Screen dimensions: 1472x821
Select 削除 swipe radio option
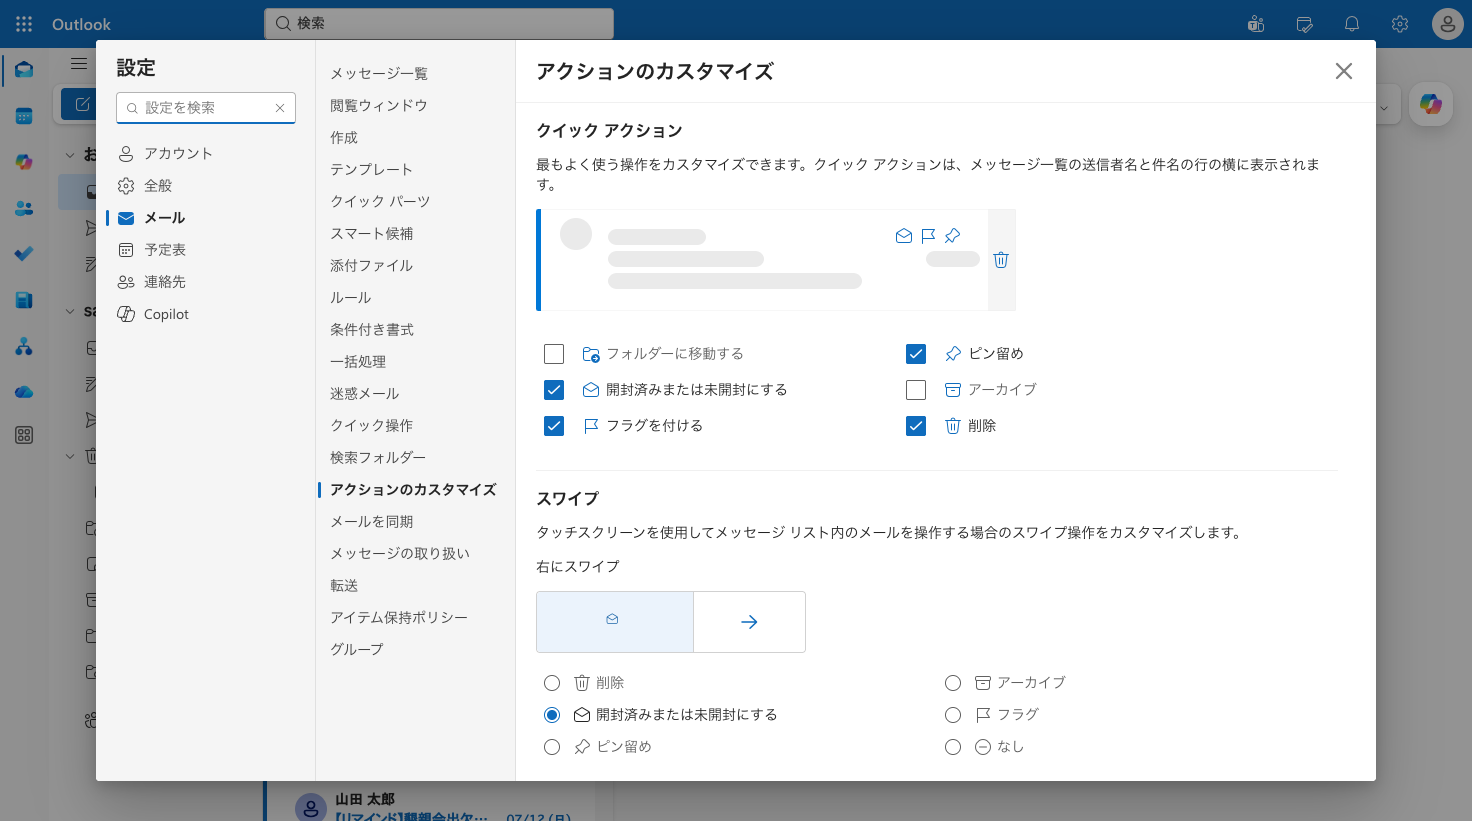pyautogui.click(x=552, y=683)
